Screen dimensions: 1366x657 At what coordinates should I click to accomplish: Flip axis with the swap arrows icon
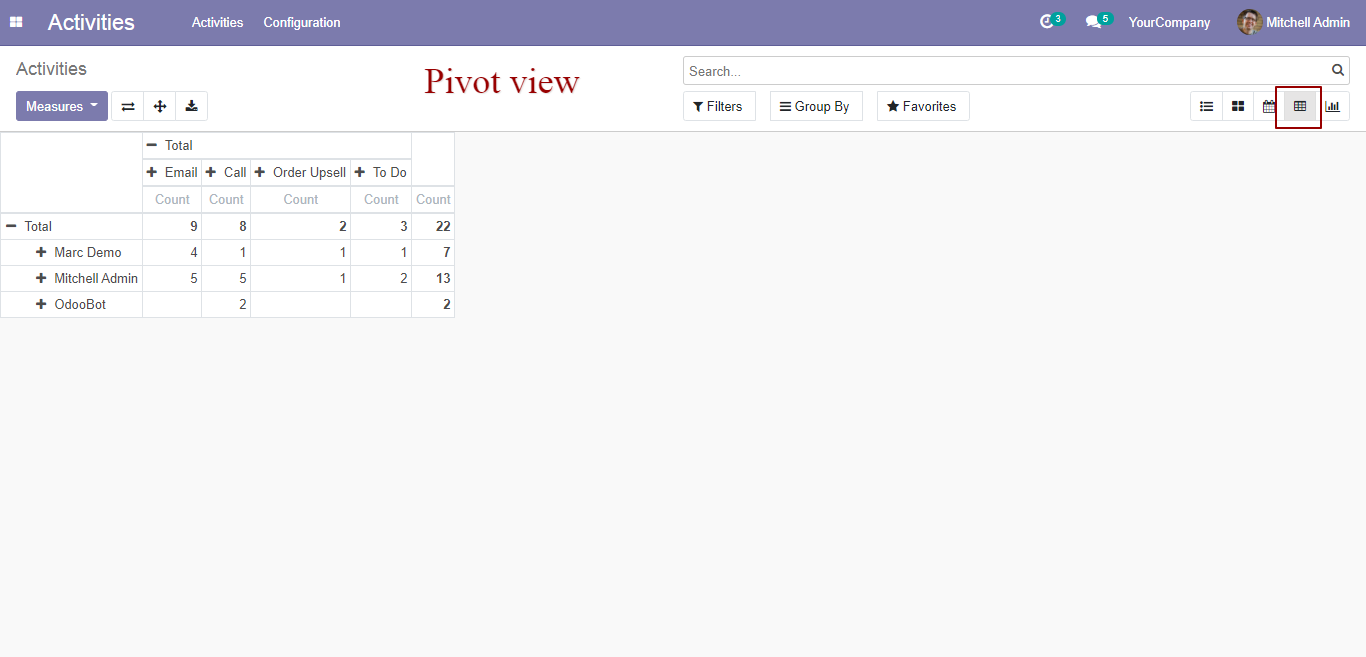pyautogui.click(x=128, y=106)
